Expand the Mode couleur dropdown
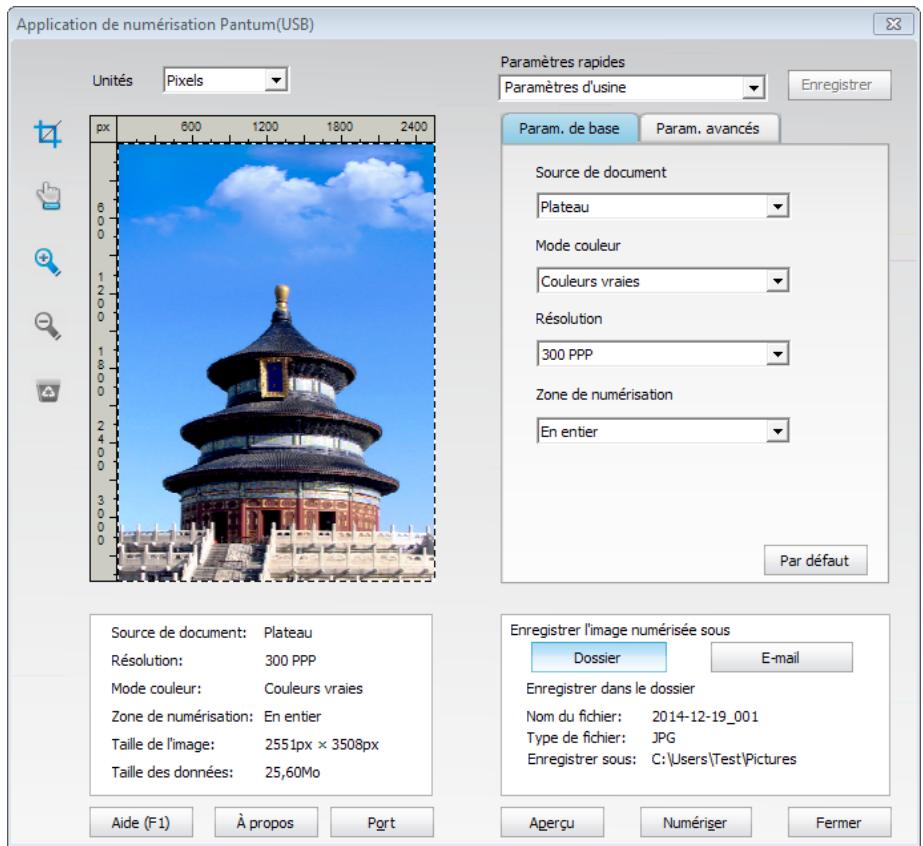This screenshot has width=923, height=846. pyautogui.click(x=662, y=281)
